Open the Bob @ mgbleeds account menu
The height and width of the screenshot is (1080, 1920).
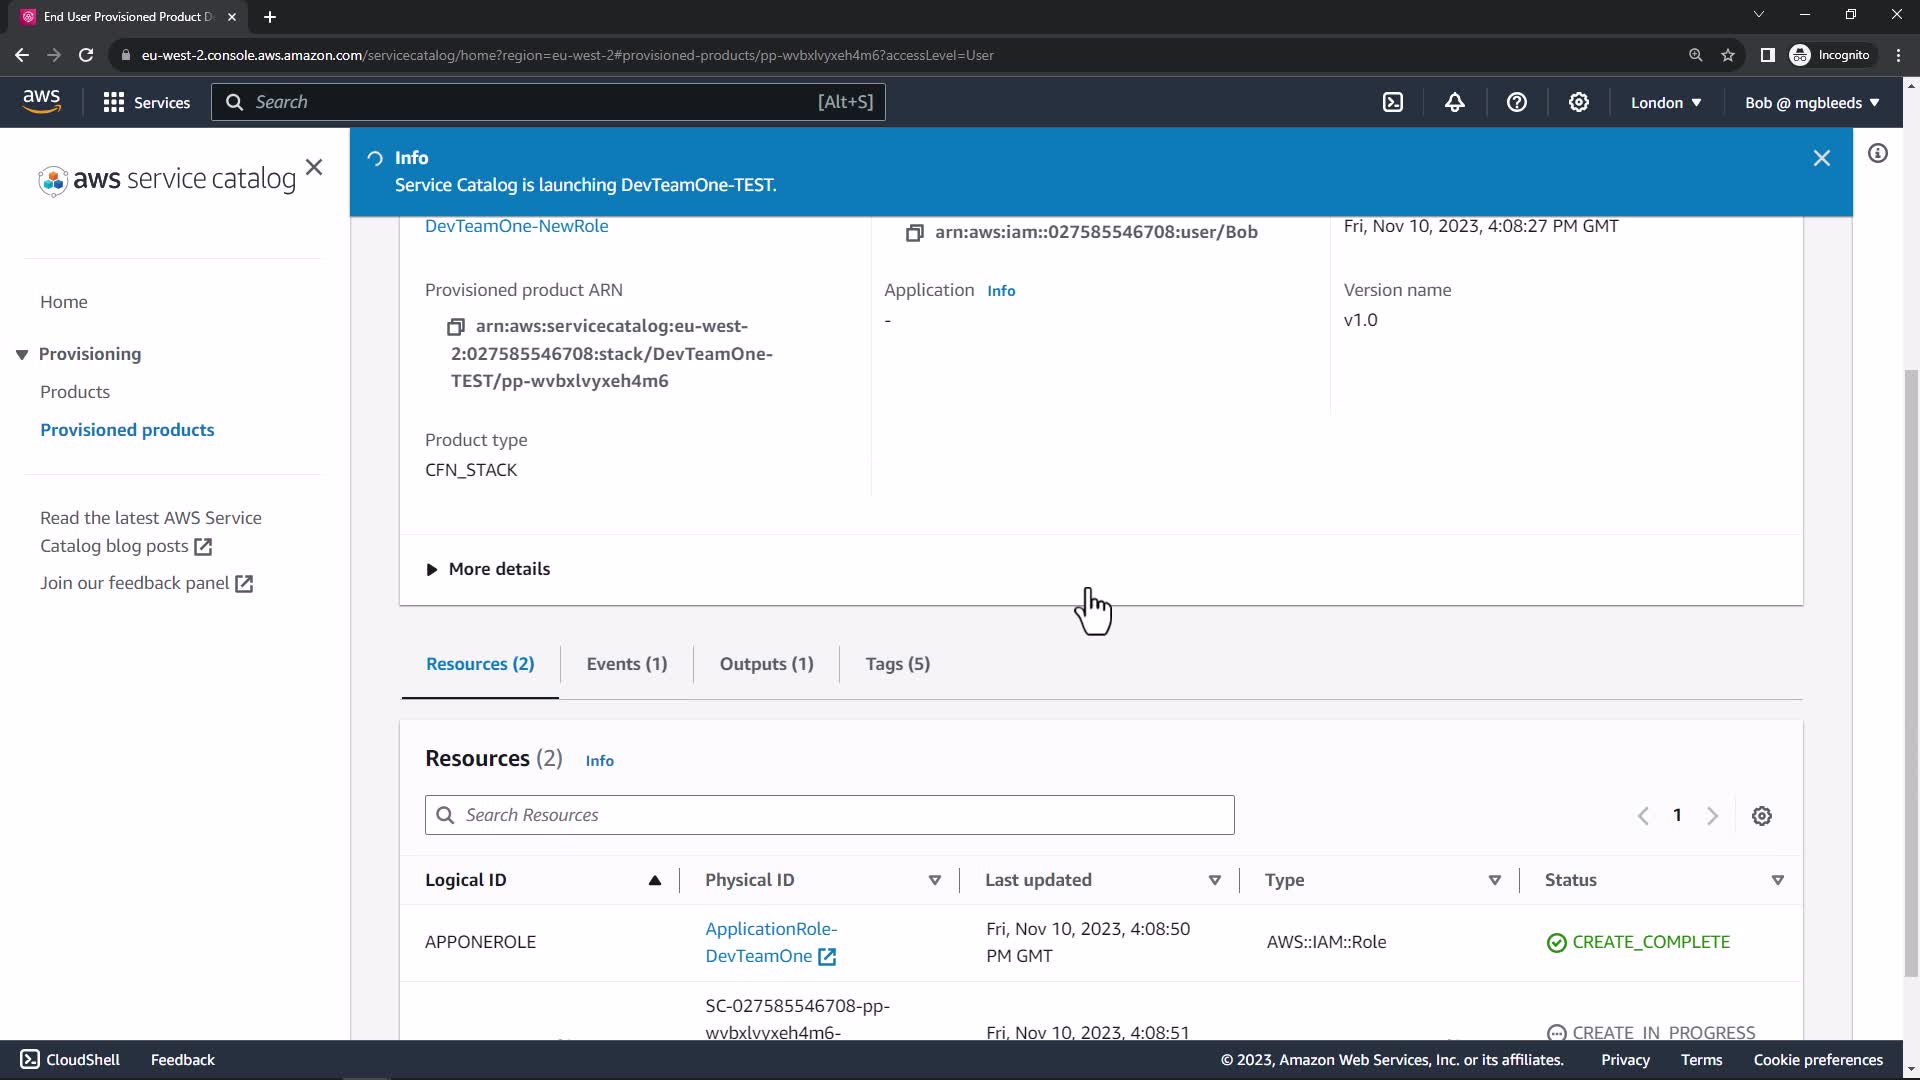pos(1812,102)
